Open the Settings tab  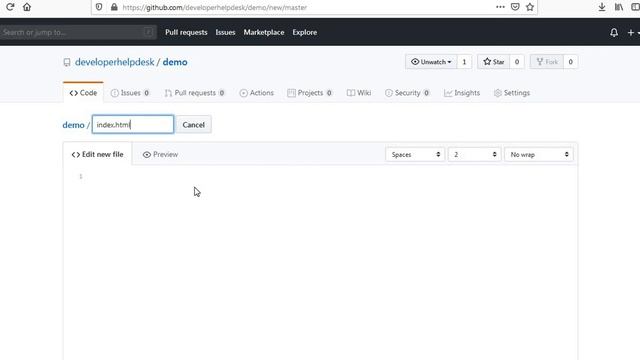tap(511, 93)
